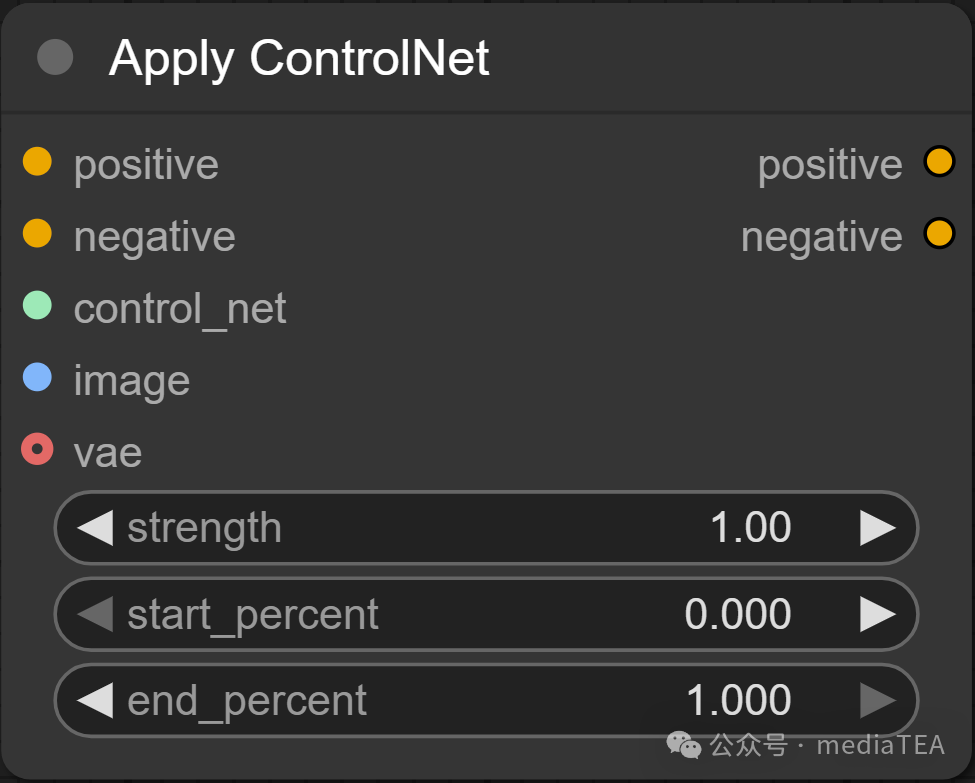
Task: Click the negative input connection dot
Action: [x=37, y=233]
